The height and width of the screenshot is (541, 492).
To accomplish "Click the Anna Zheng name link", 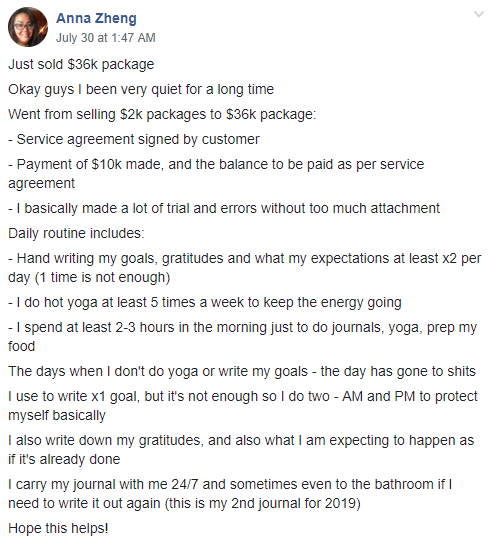I will (97, 18).
